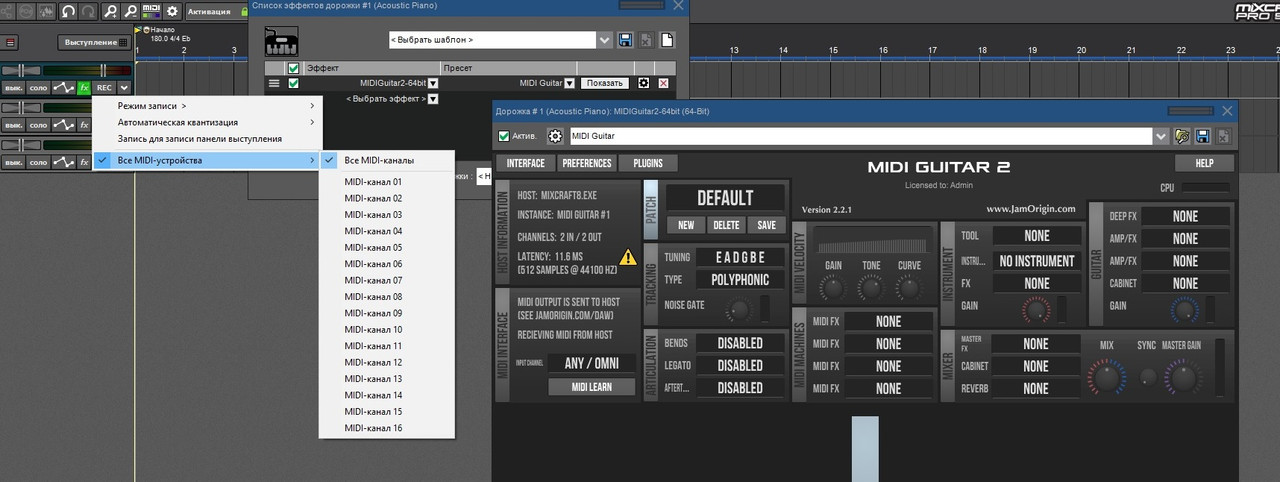
Task: Select MIDI-канал 01
Action: pos(387,182)
